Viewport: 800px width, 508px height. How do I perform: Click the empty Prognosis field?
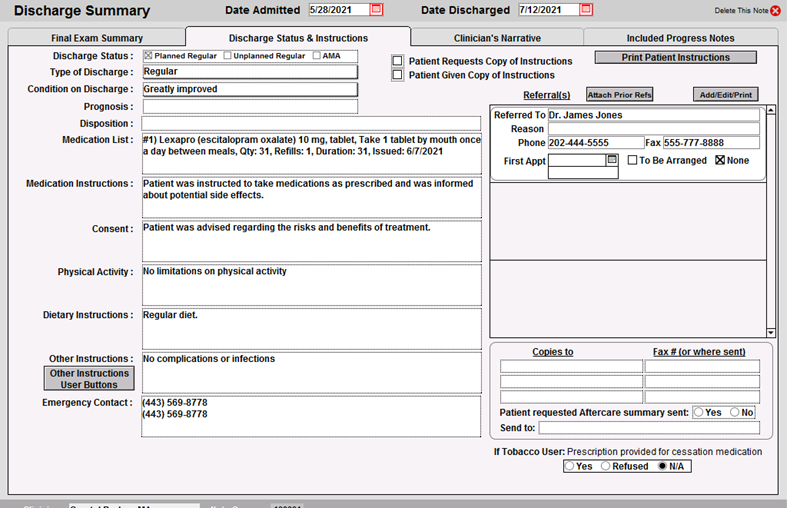250,106
